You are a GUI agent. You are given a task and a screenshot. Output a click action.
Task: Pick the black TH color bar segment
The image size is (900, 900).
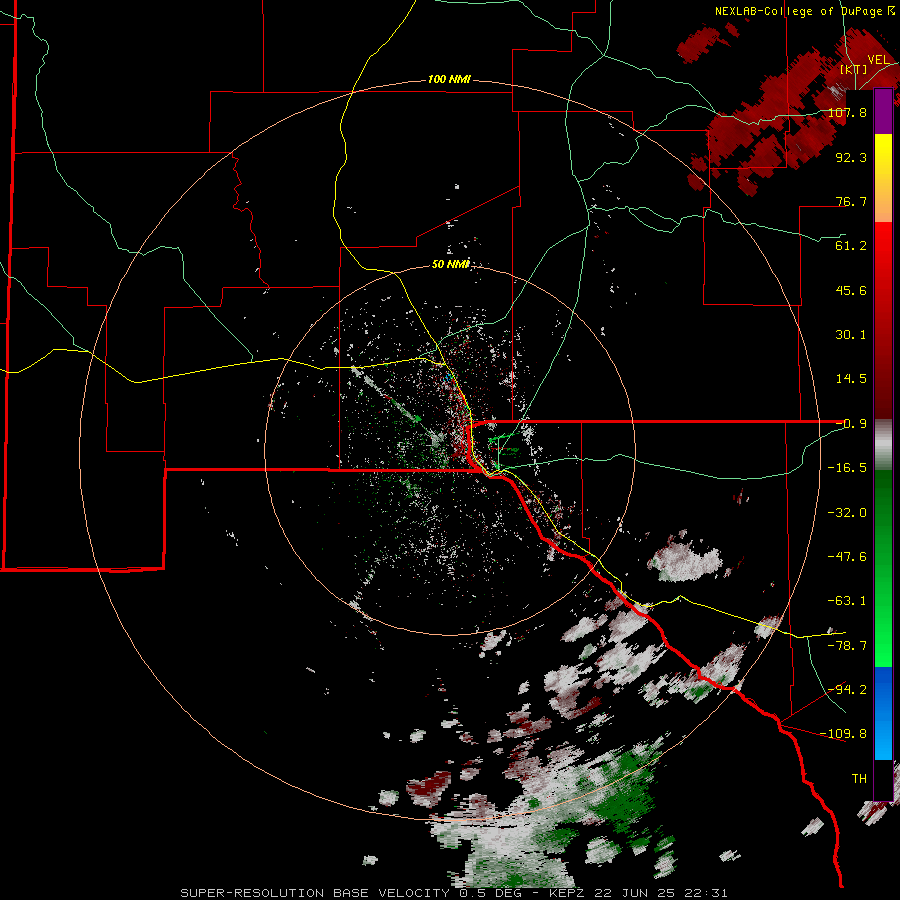[x=883, y=780]
